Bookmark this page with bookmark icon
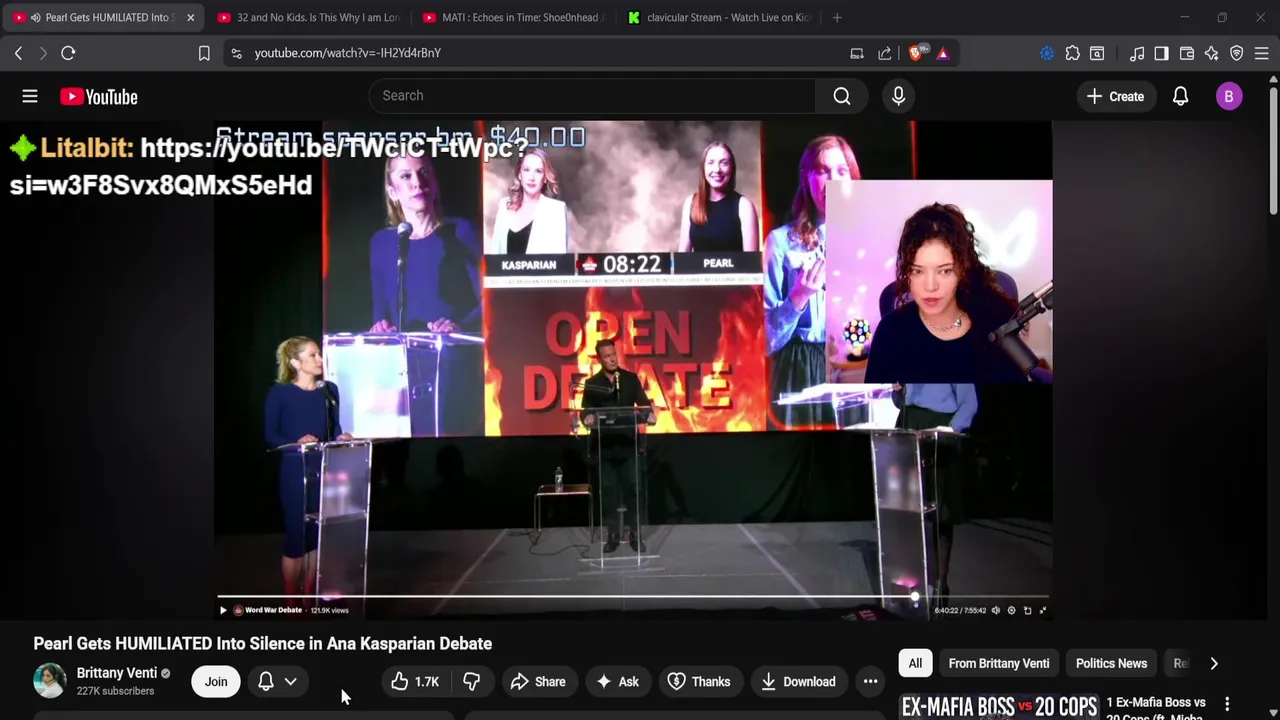The image size is (1280, 720). (204, 53)
